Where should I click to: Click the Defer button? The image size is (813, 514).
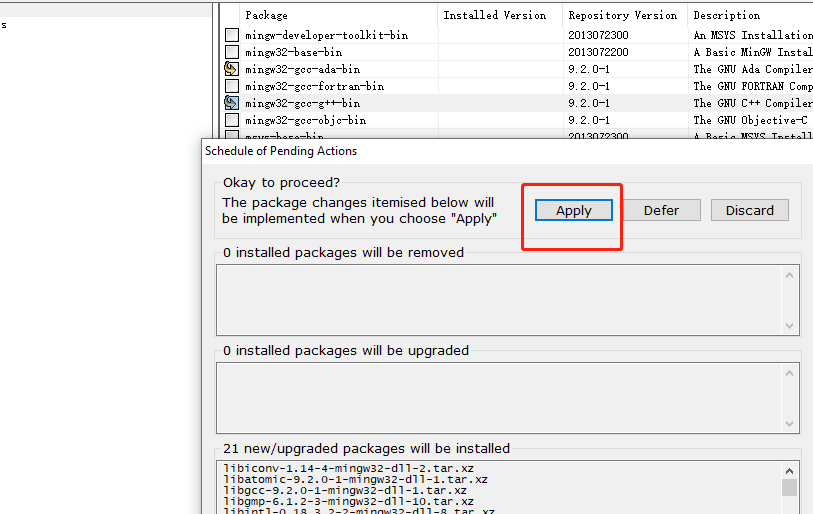click(x=661, y=210)
